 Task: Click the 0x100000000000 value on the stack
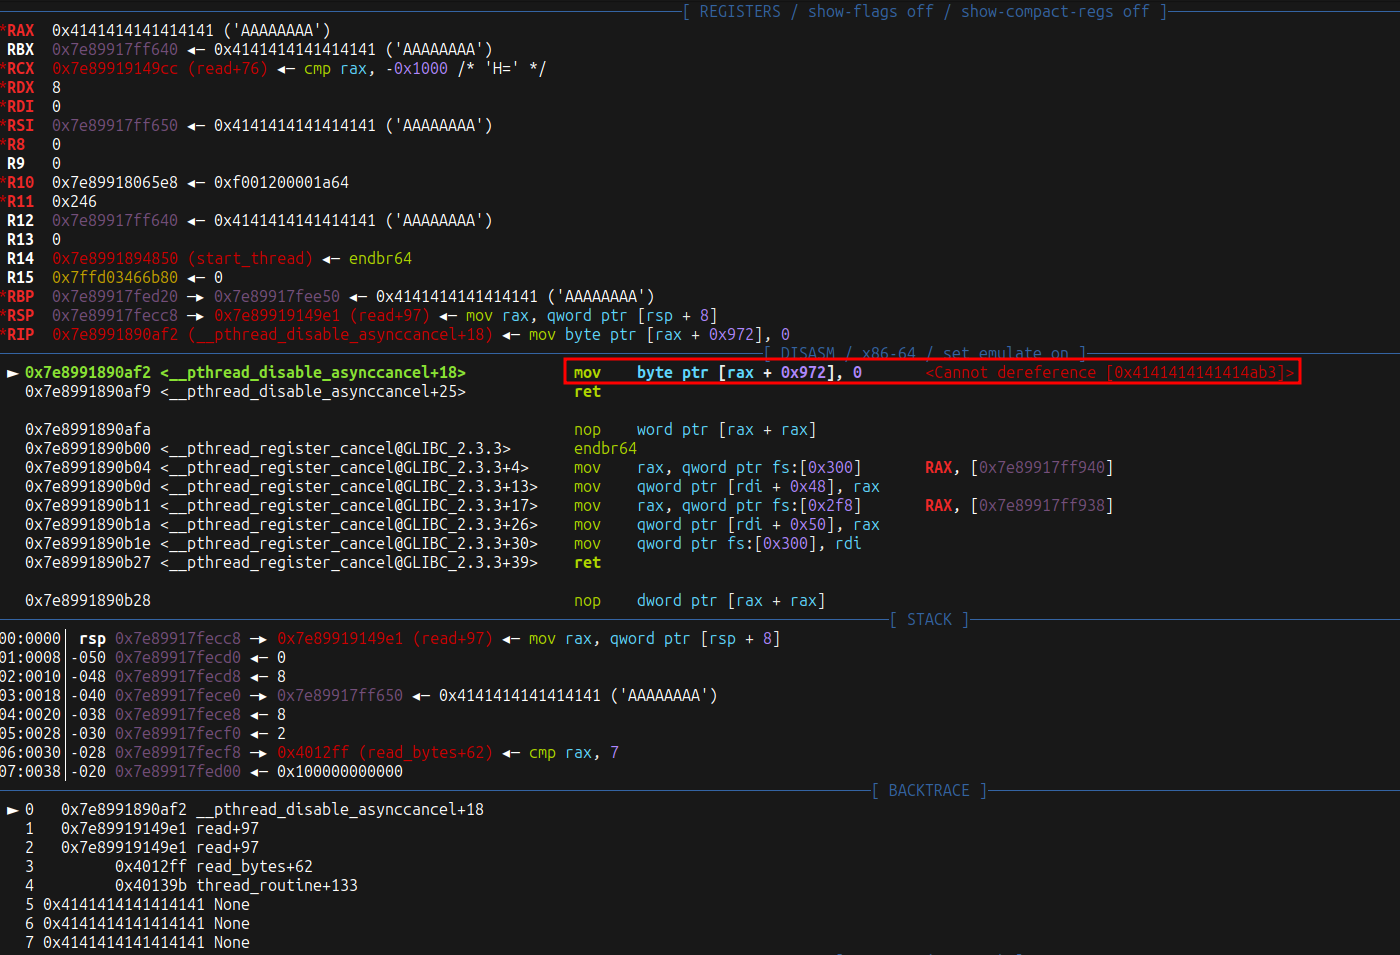click(x=340, y=772)
